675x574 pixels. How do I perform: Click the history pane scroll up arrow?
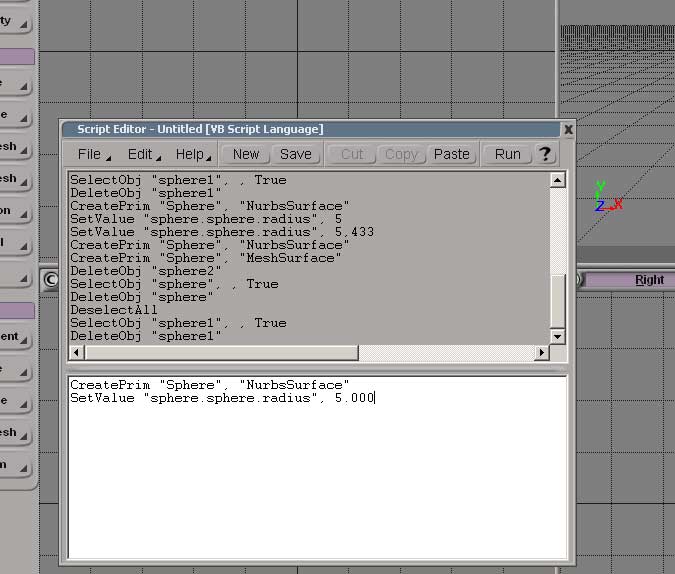tap(558, 180)
